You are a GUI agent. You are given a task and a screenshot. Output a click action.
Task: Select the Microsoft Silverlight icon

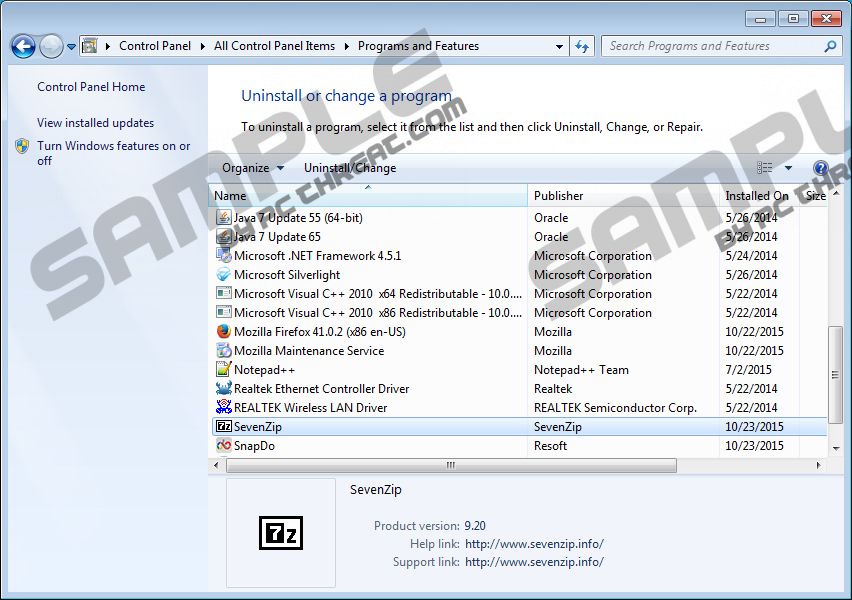223,274
